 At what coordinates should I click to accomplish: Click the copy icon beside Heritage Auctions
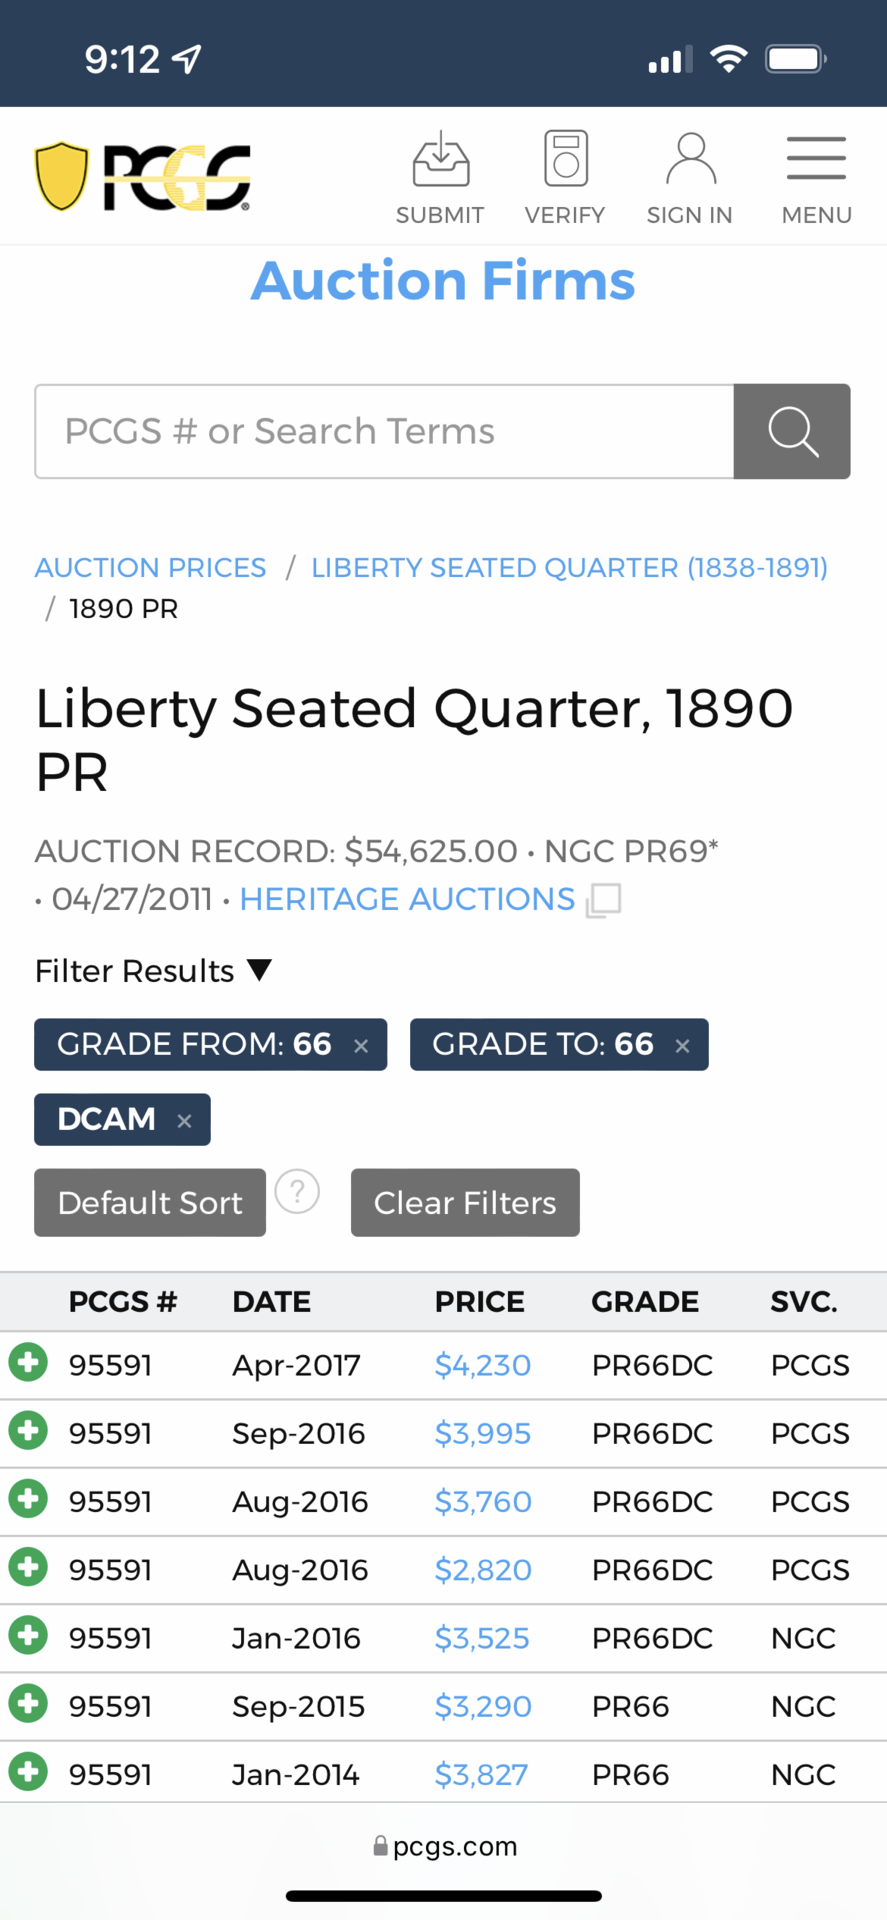click(x=603, y=900)
